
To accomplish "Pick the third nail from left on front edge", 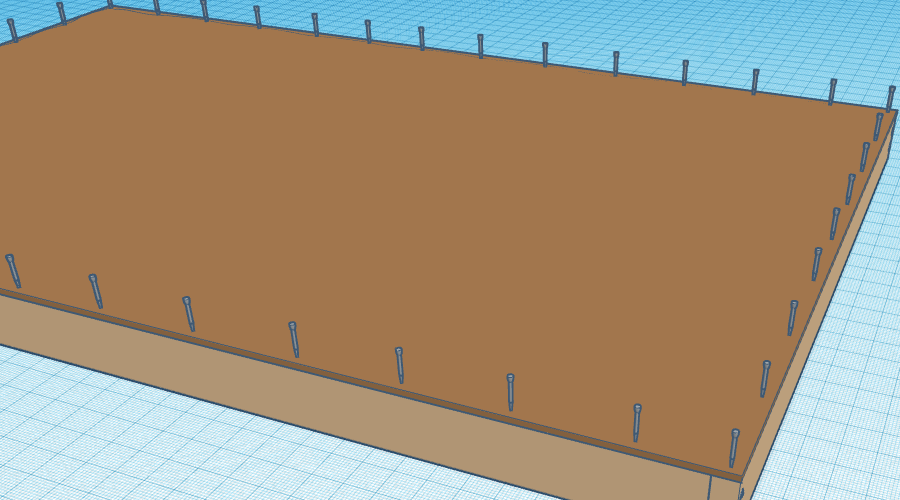I will click(189, 313).
